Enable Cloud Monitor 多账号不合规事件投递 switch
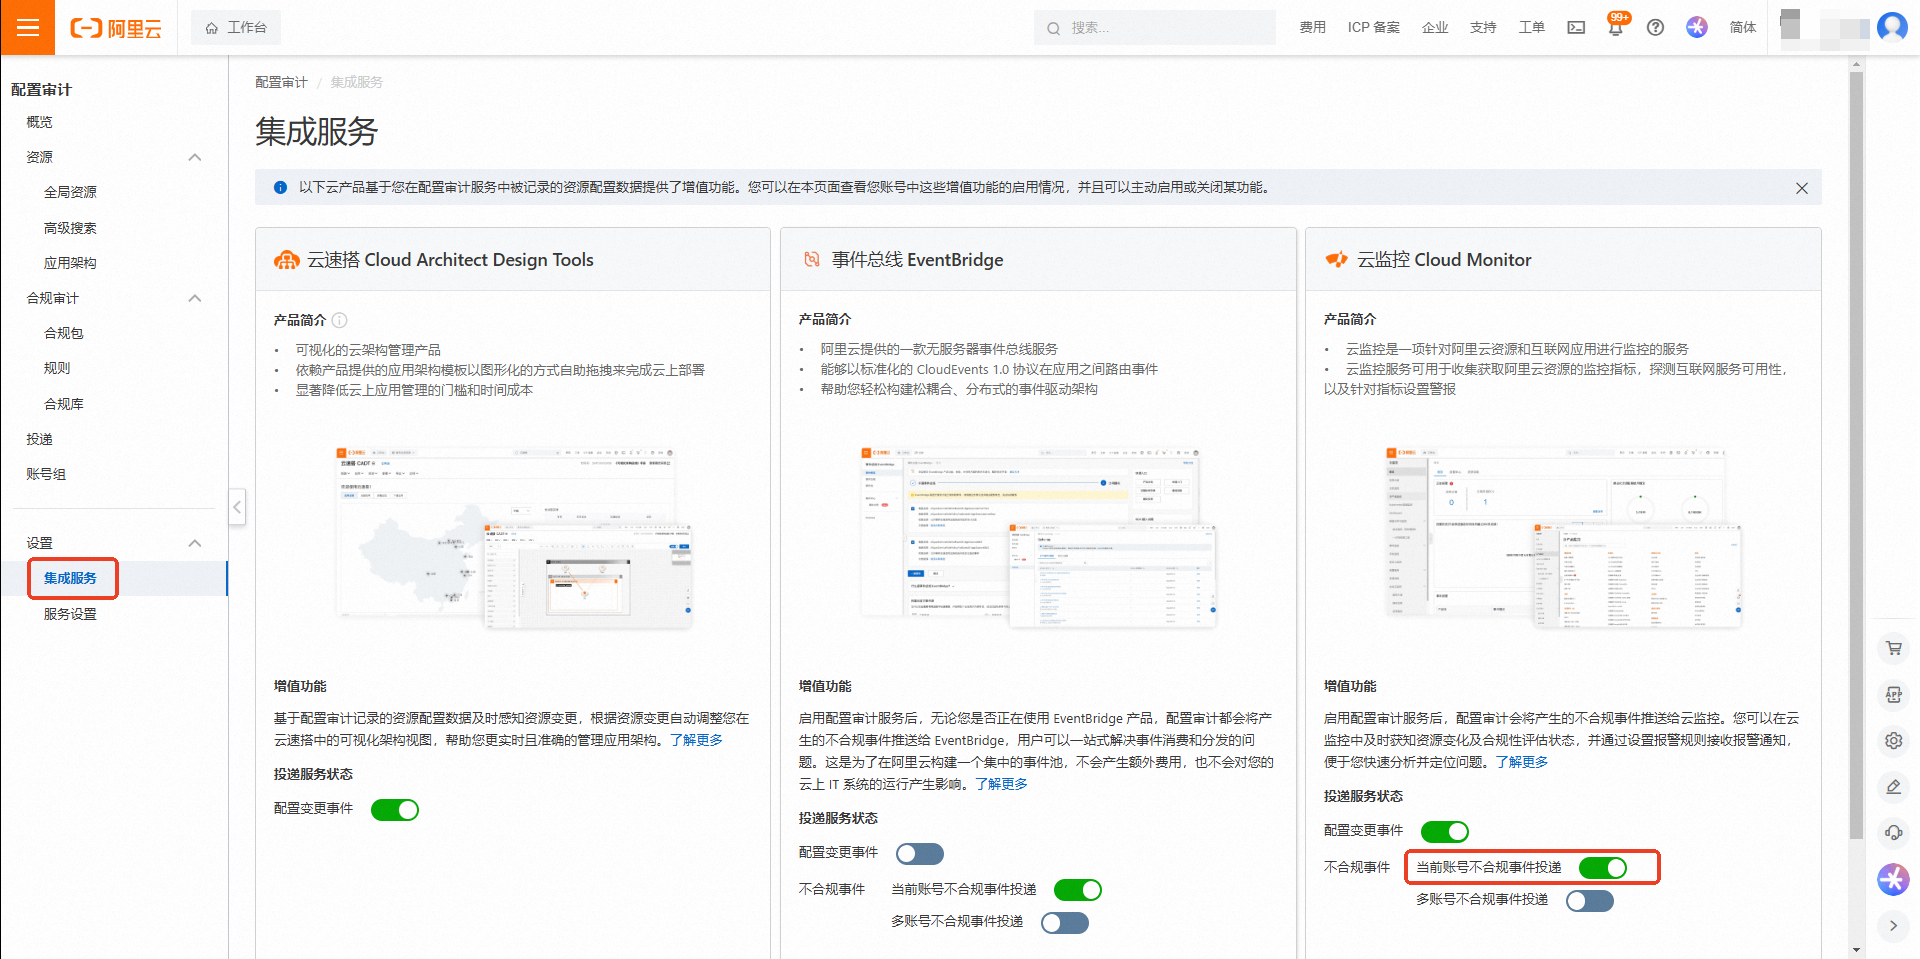The image size is (1920, 959). click(x=1590, y=901)
